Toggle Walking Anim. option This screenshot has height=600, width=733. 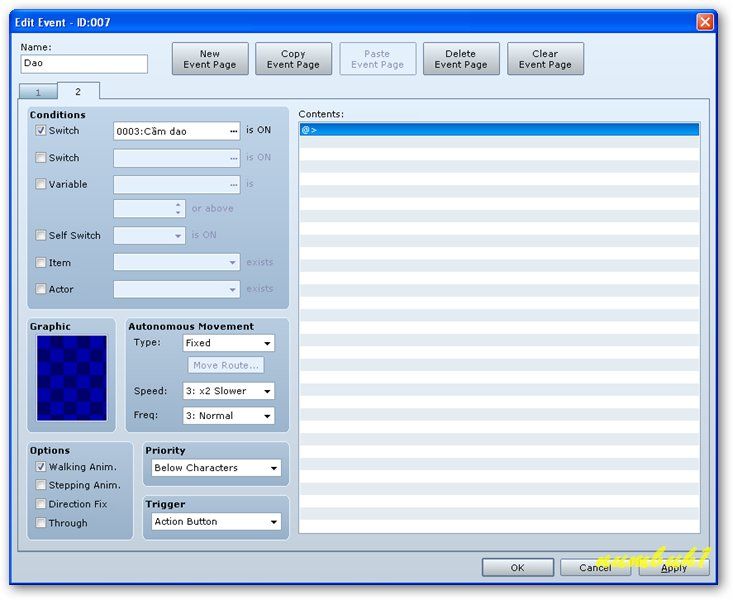pos(41,467)
